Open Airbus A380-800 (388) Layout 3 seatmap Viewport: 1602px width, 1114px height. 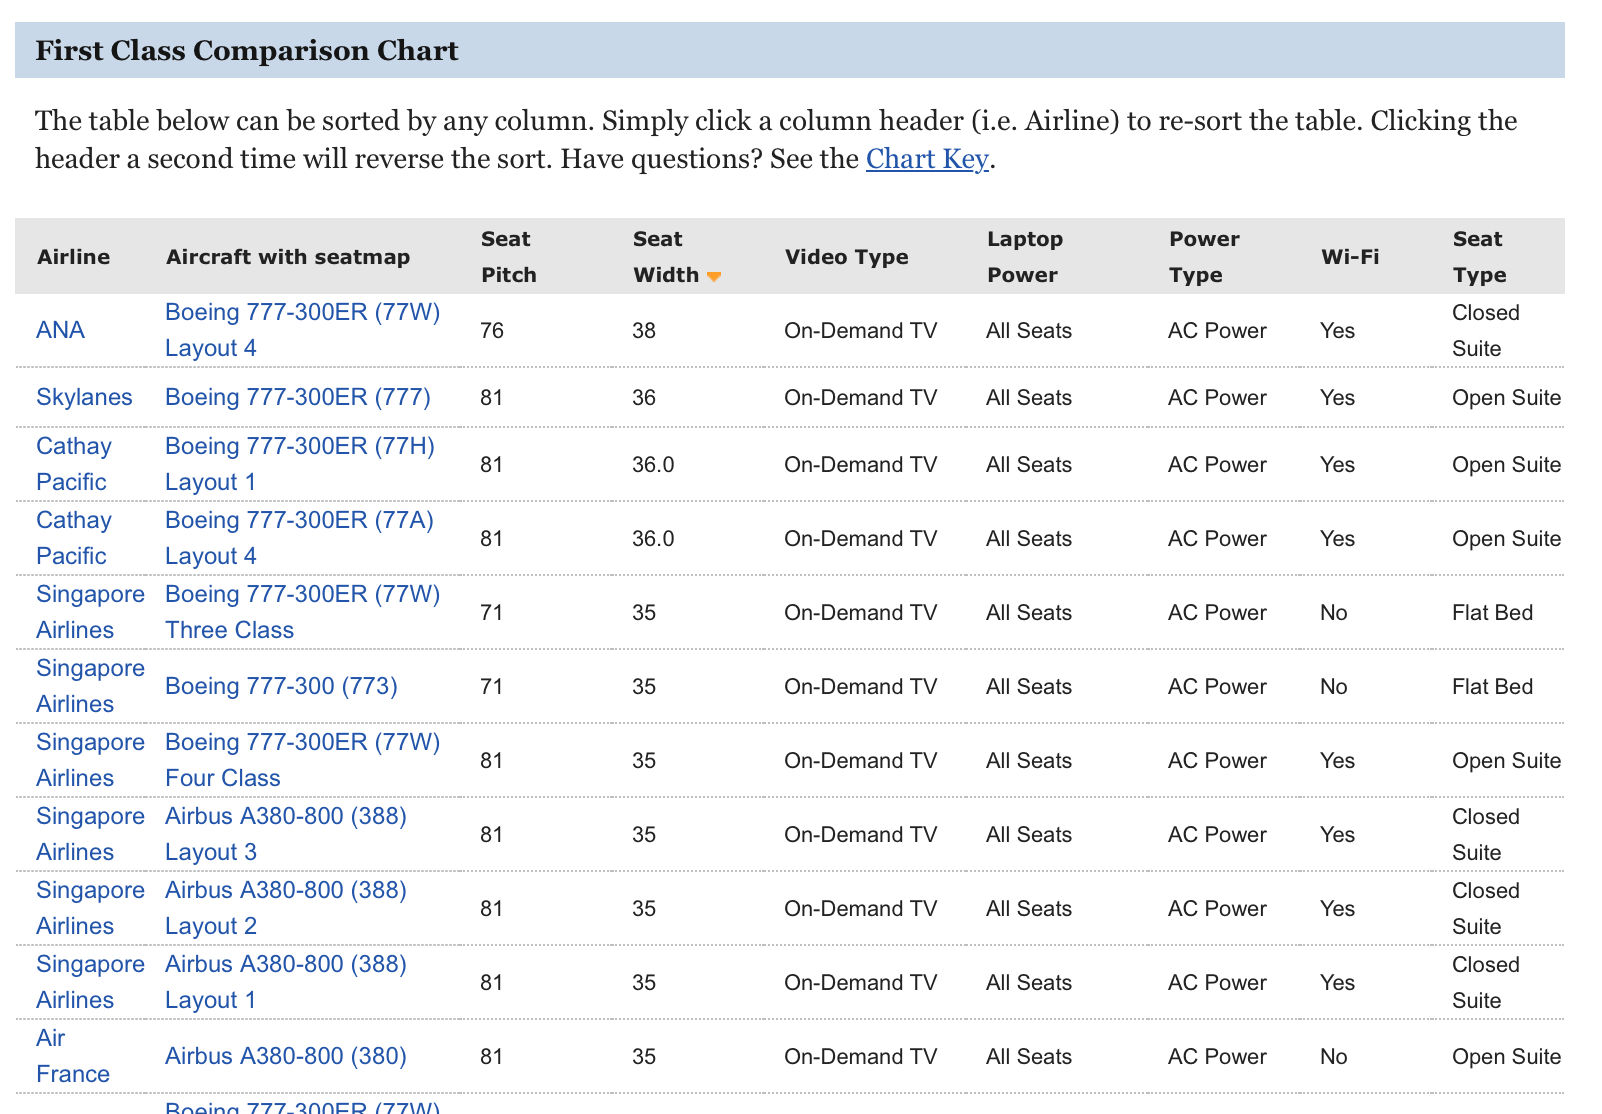point(285,834)
